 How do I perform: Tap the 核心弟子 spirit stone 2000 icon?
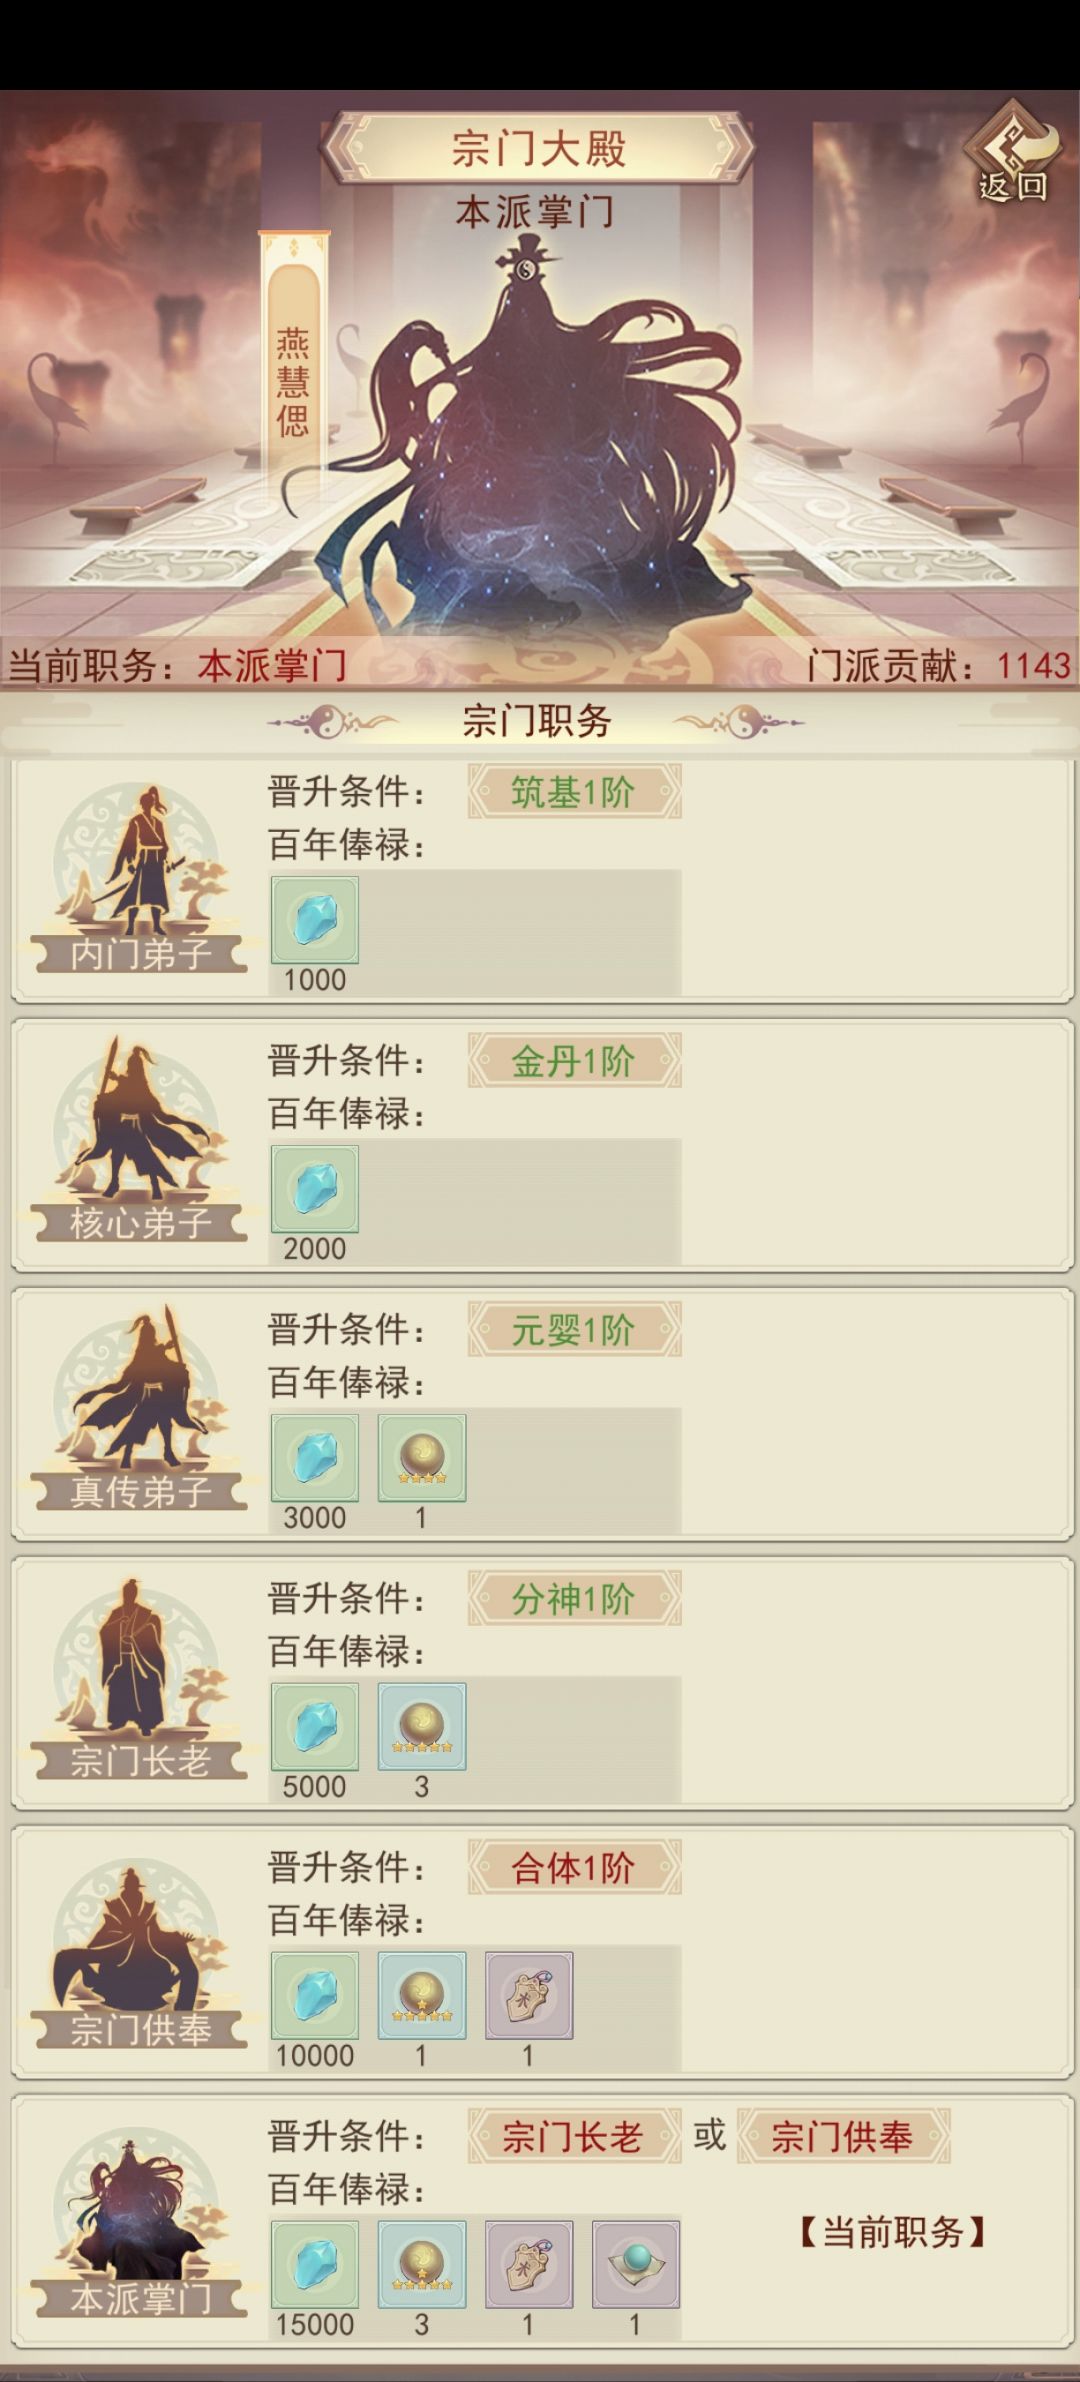click(314, 1189)
